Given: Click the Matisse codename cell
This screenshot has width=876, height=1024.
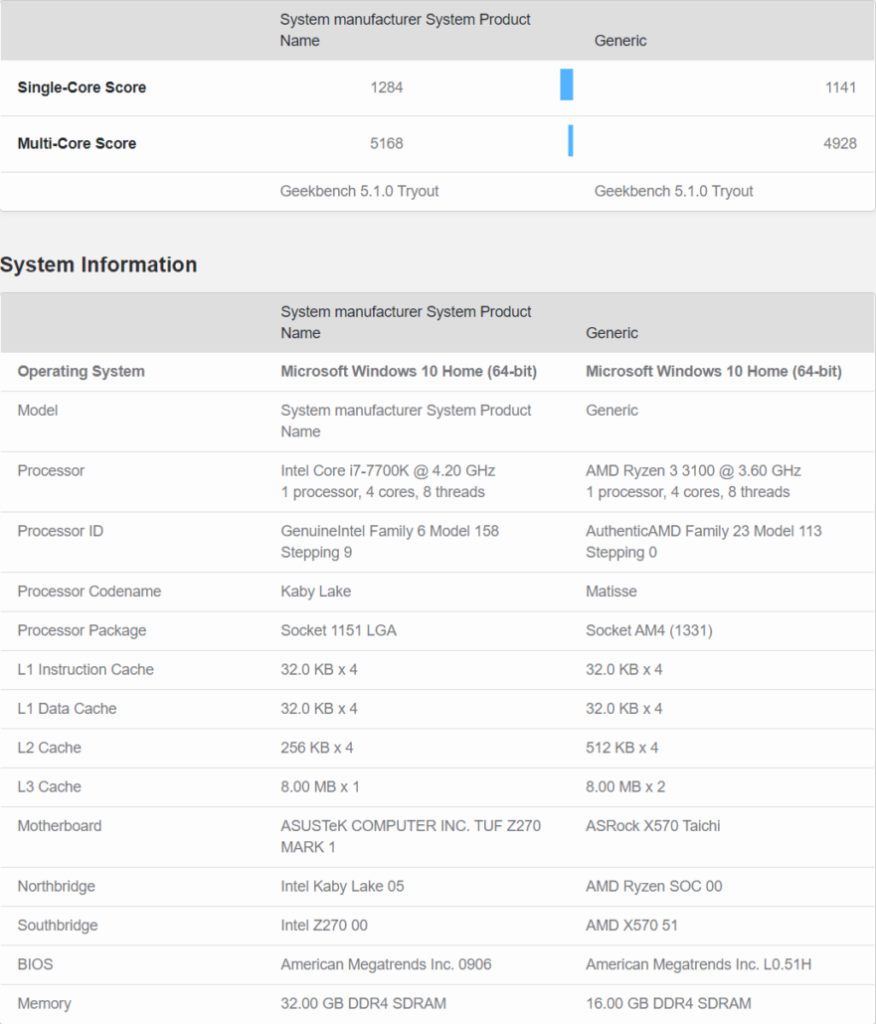Looking at the screenshot, I should point(611,591).
